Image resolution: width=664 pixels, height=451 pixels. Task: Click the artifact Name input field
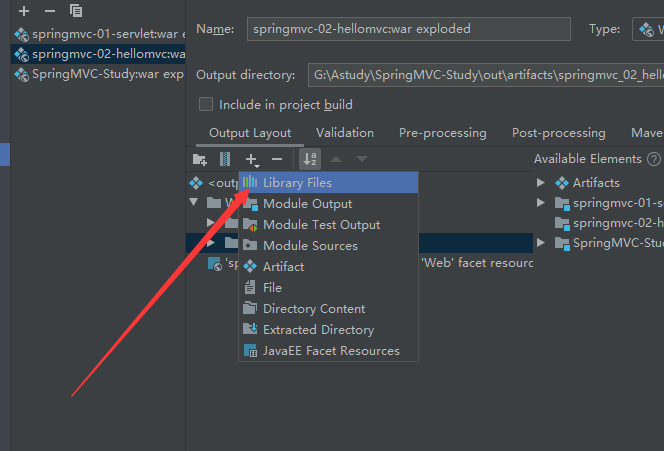click(409, 29)
